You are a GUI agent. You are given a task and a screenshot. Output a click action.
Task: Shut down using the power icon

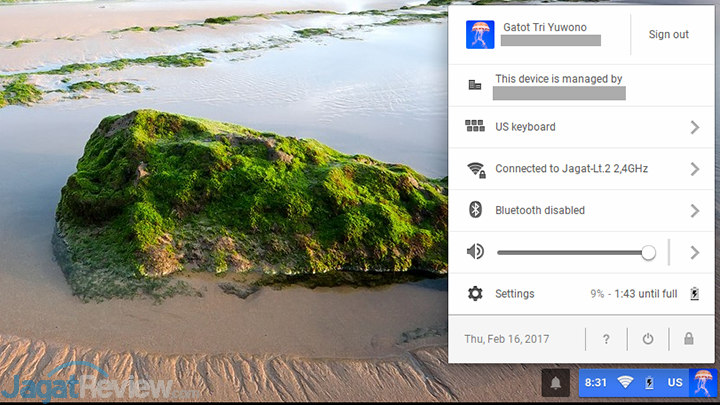click(648, 339)
